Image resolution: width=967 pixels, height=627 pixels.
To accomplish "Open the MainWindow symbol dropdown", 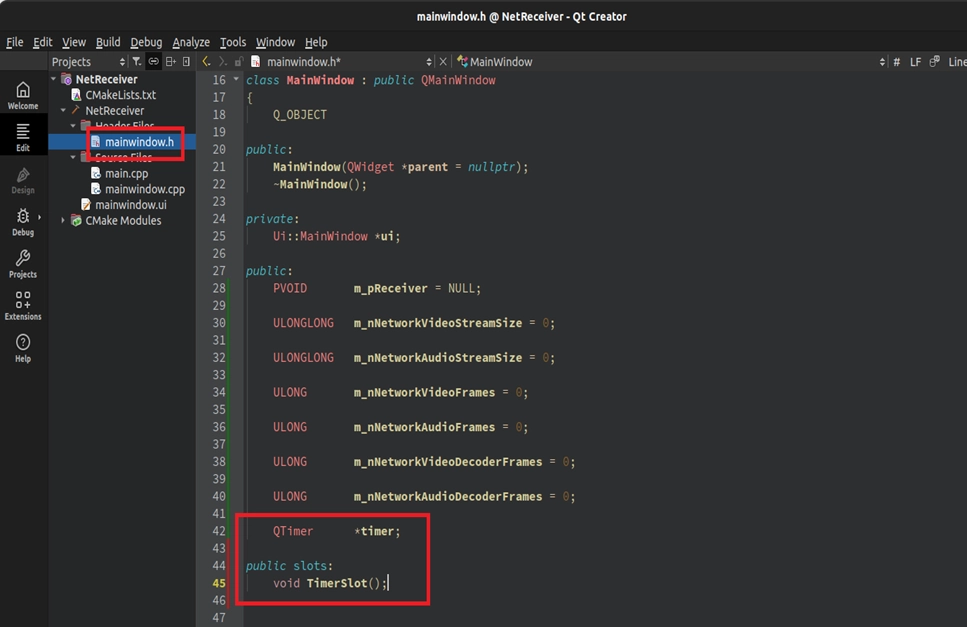I will [671, 62].
